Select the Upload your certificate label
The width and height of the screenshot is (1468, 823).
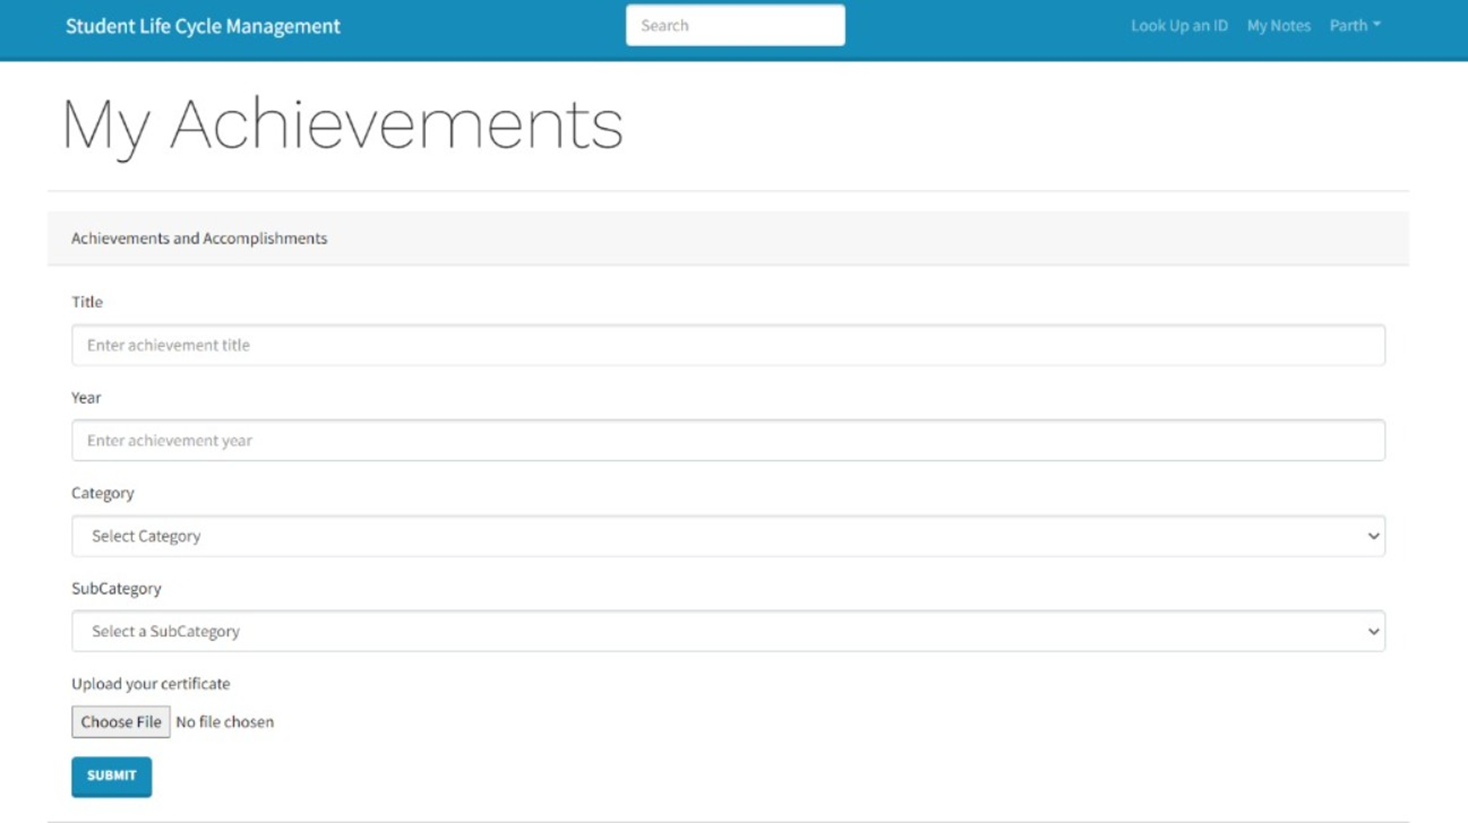(x=150, y=684)
